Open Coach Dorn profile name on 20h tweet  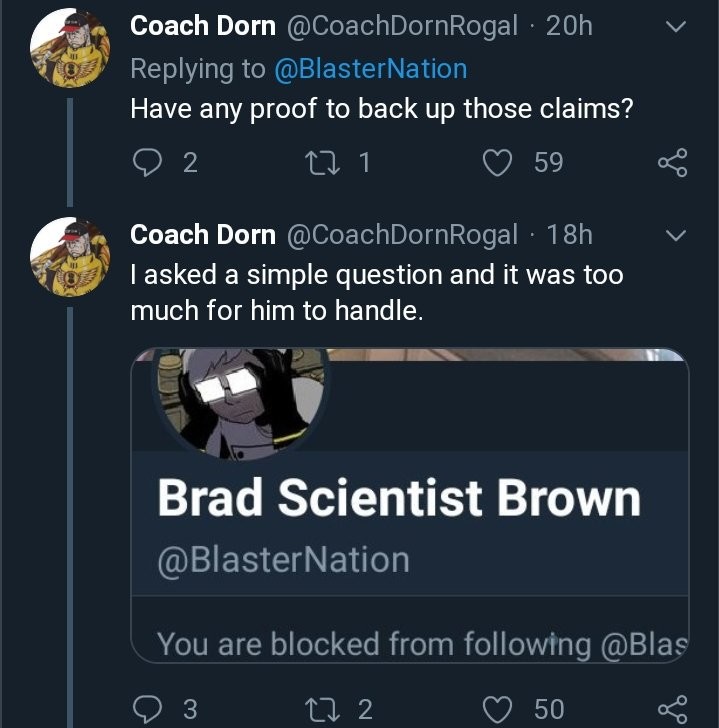point(203,27)
